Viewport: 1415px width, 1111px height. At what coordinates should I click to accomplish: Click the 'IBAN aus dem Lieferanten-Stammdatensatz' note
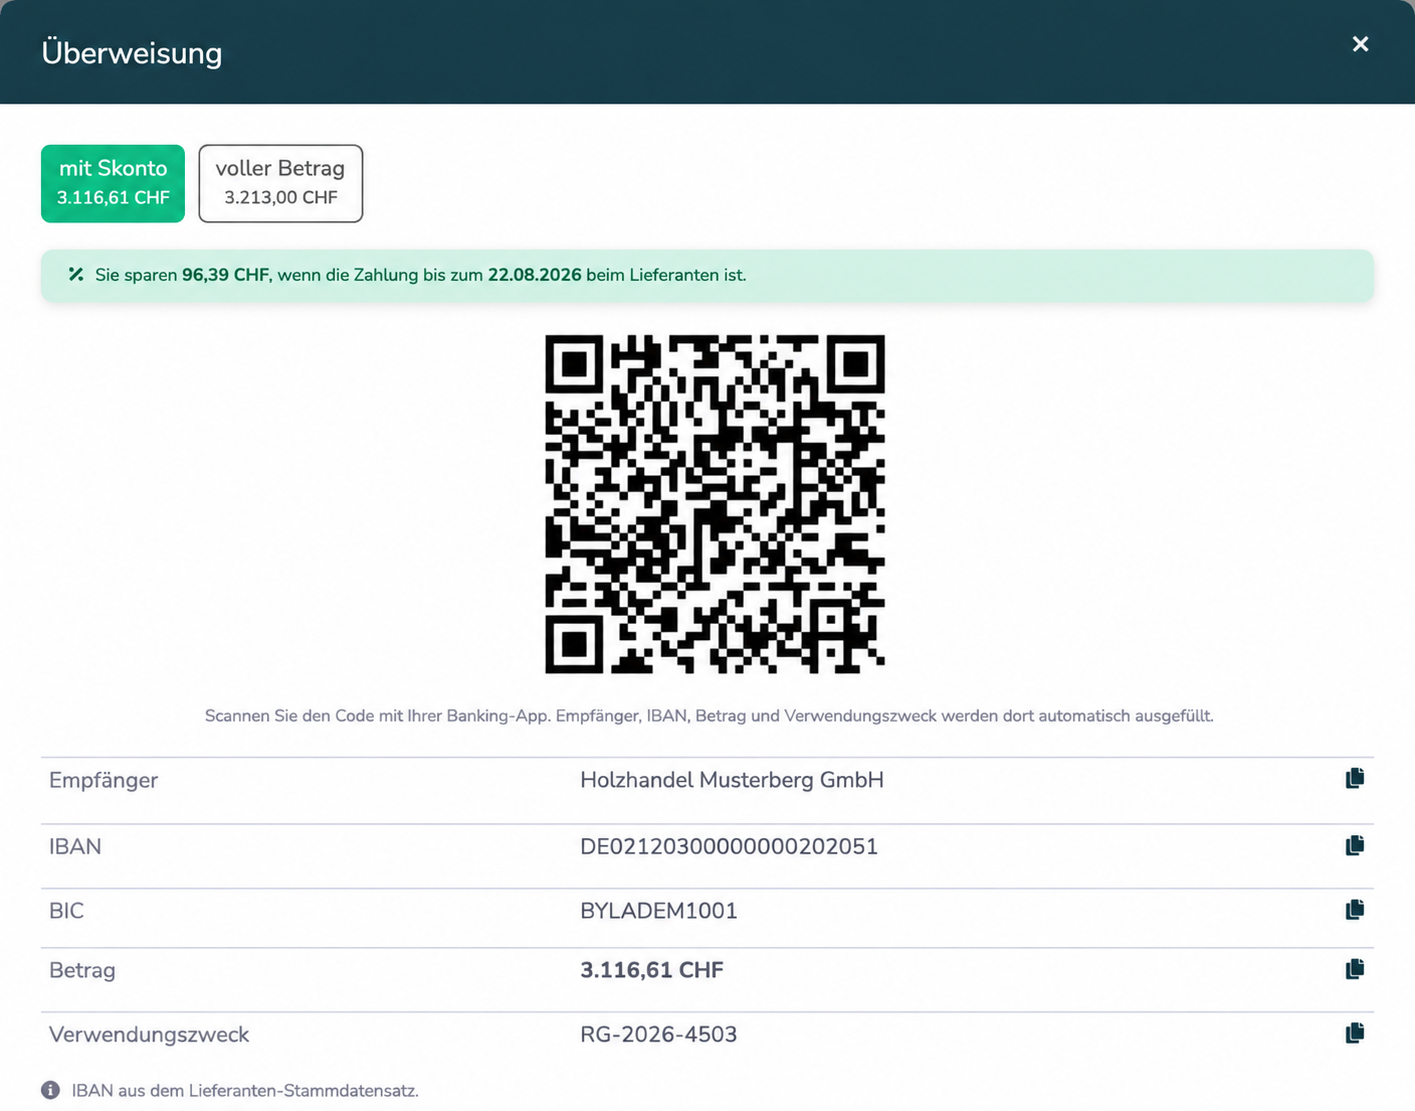point(245,1091)
